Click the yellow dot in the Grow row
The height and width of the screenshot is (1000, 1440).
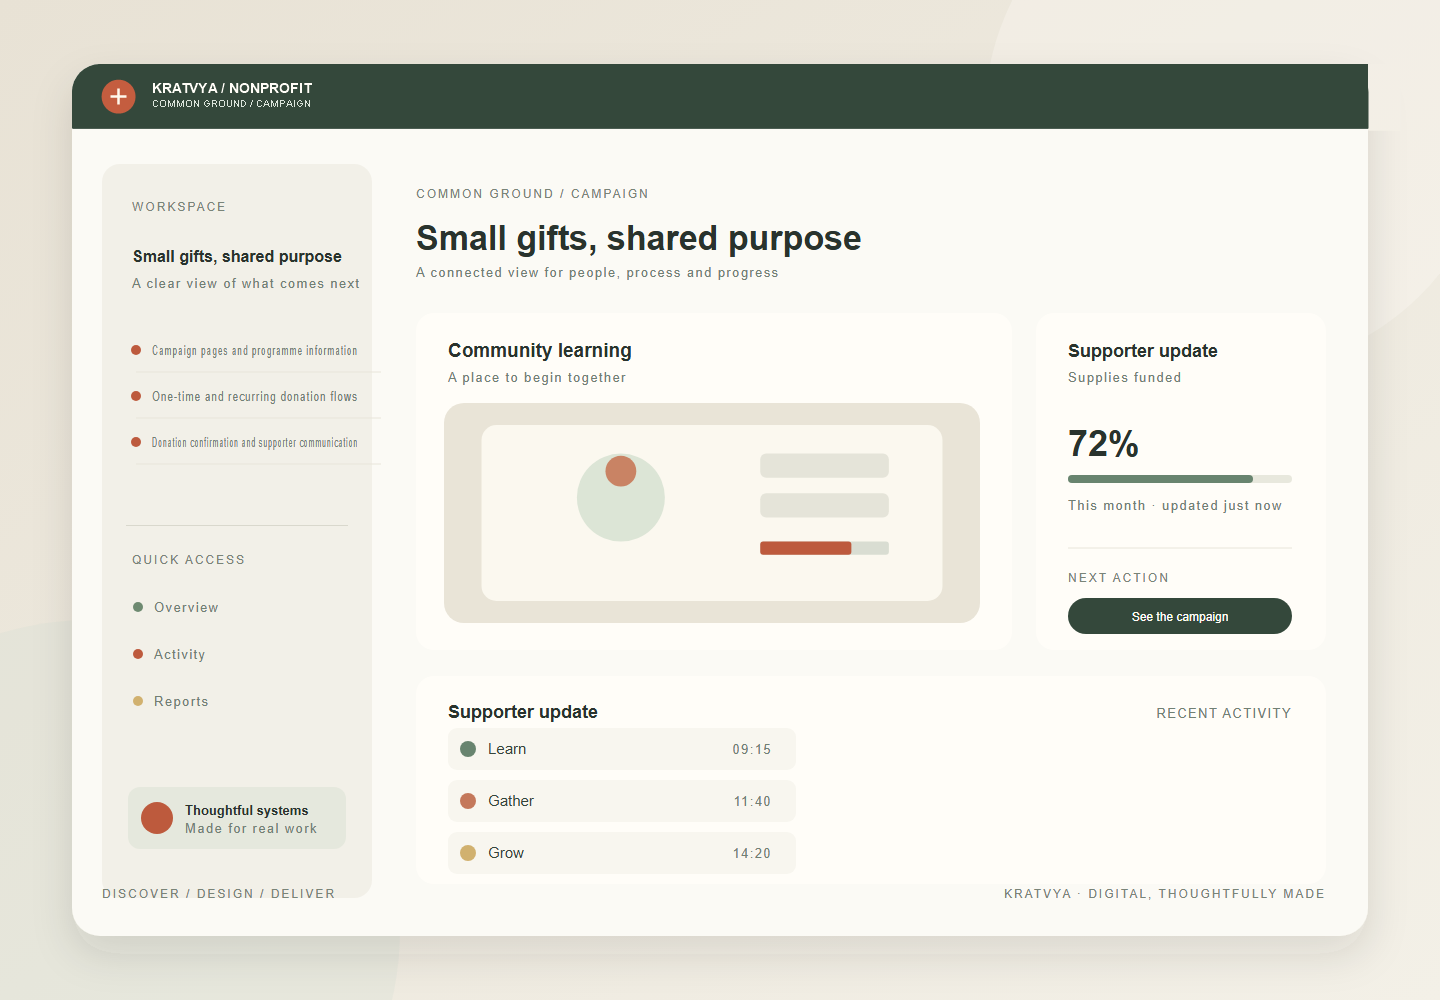coord(468,853)
